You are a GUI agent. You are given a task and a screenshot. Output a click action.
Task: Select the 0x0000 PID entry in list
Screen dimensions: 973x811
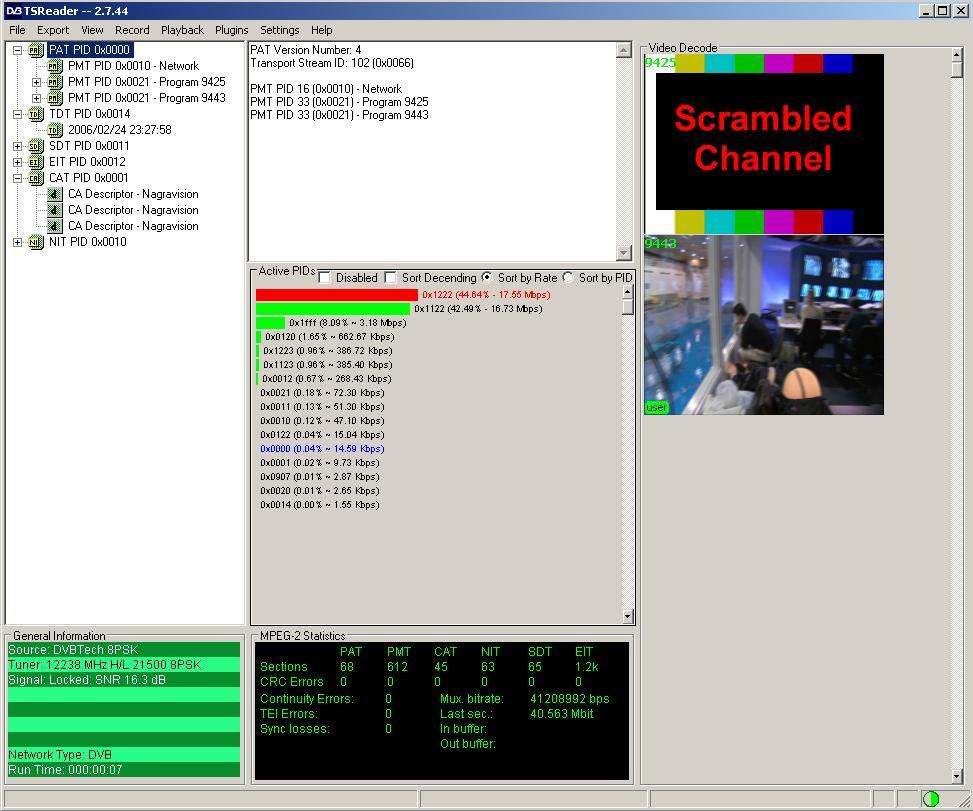pyautogui.click(x=322, y=449)
